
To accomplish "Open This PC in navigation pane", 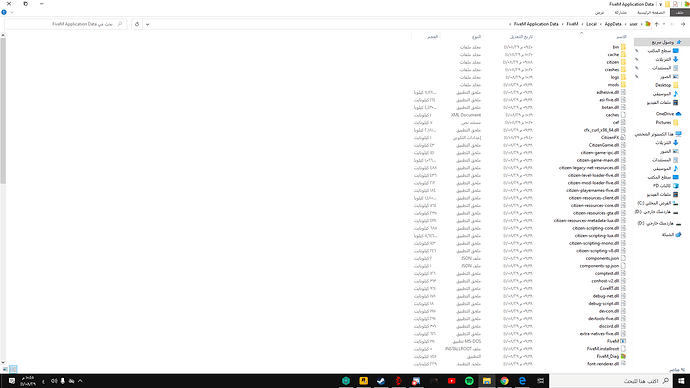I will click(658, 134).
